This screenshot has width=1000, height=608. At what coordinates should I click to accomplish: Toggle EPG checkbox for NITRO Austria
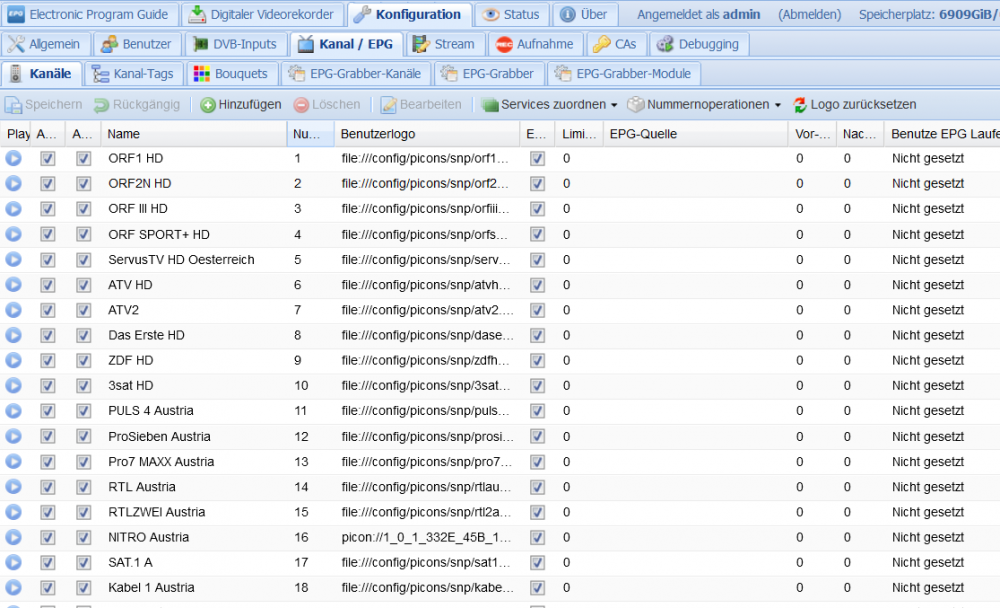(x=538, y=537)
